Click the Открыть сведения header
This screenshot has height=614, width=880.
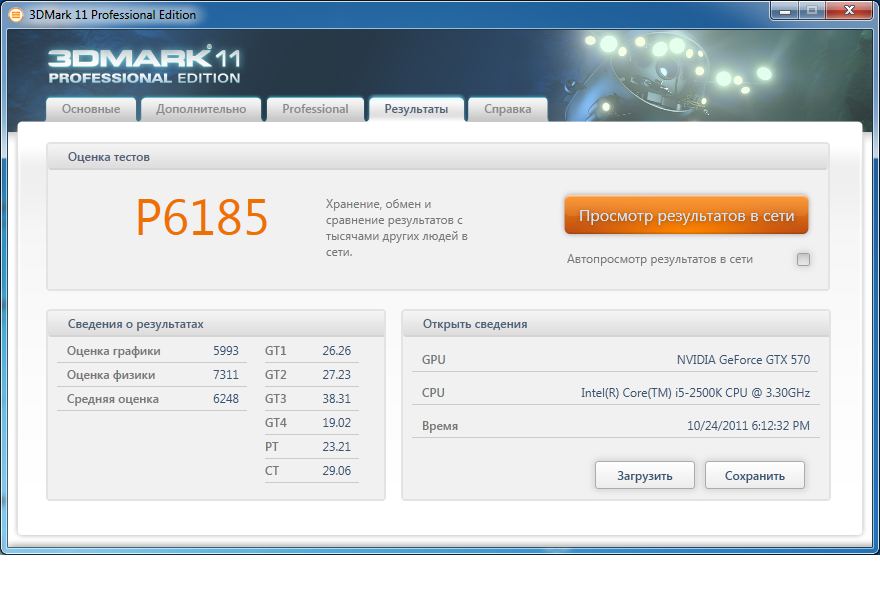click(475, 324)
